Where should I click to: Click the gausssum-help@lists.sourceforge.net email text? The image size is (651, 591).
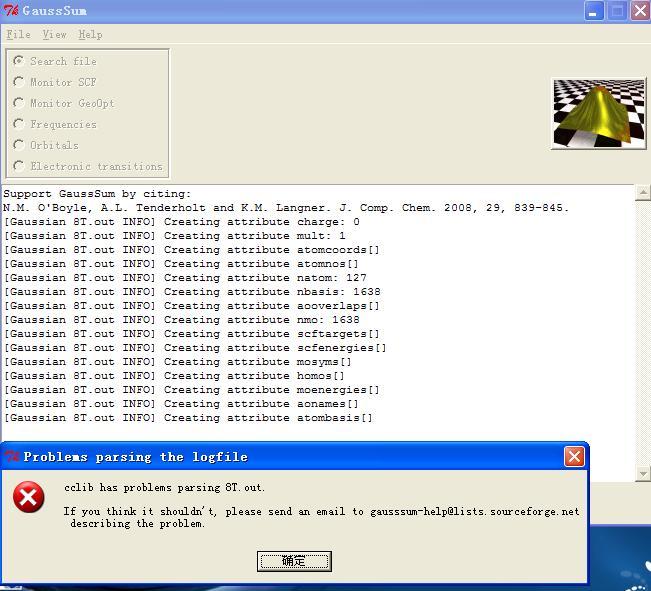click(475, 512)
